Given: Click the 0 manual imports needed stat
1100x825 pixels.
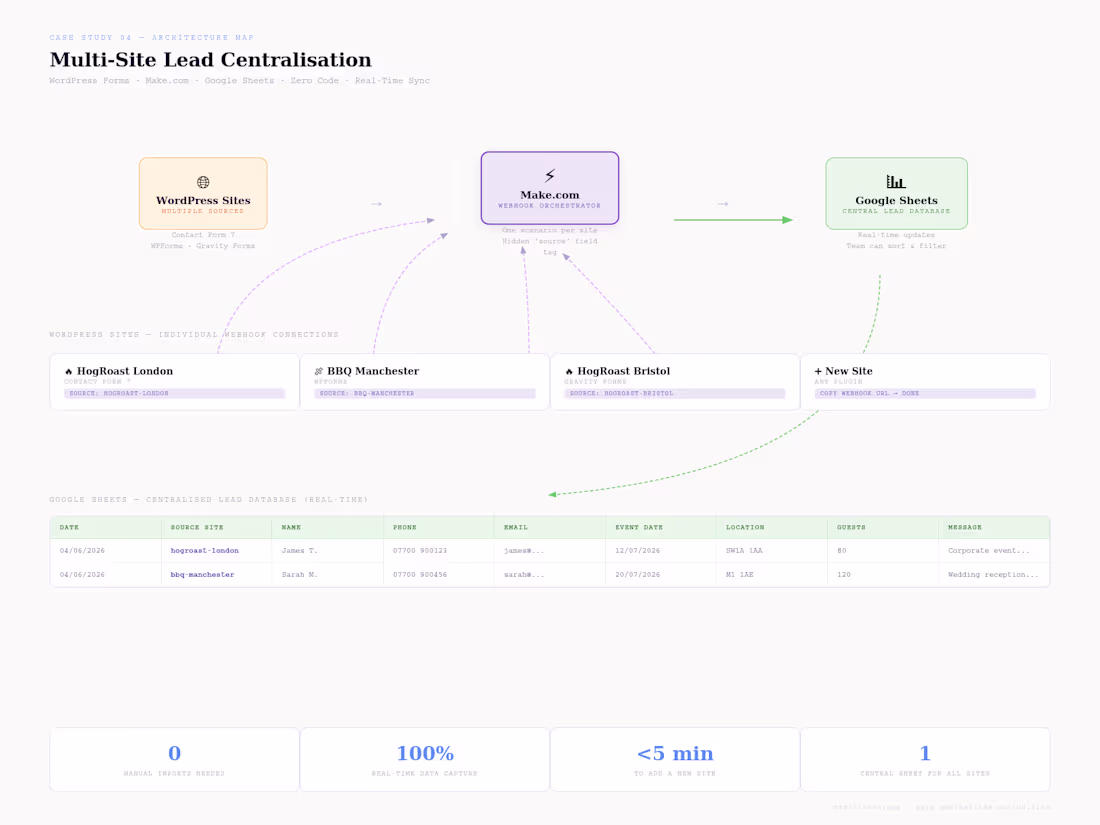Looking at the screenshot, I should [175, 760].
